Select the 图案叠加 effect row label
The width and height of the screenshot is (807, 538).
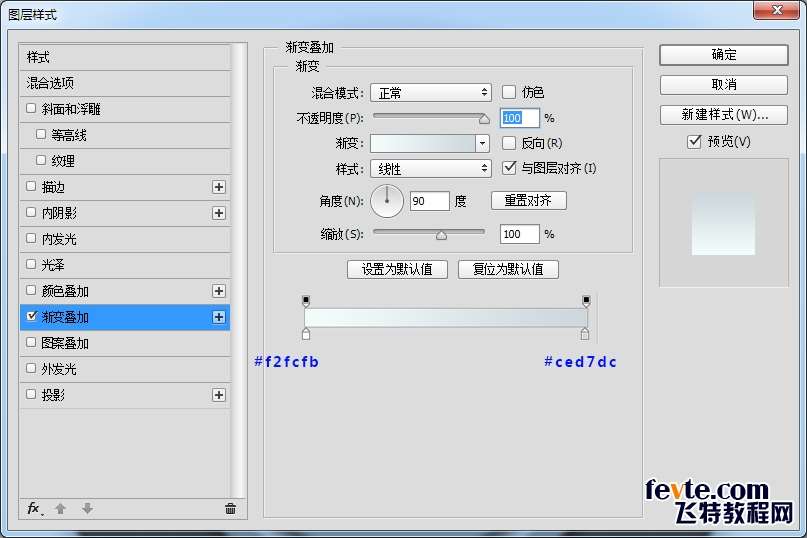(65, 343)
